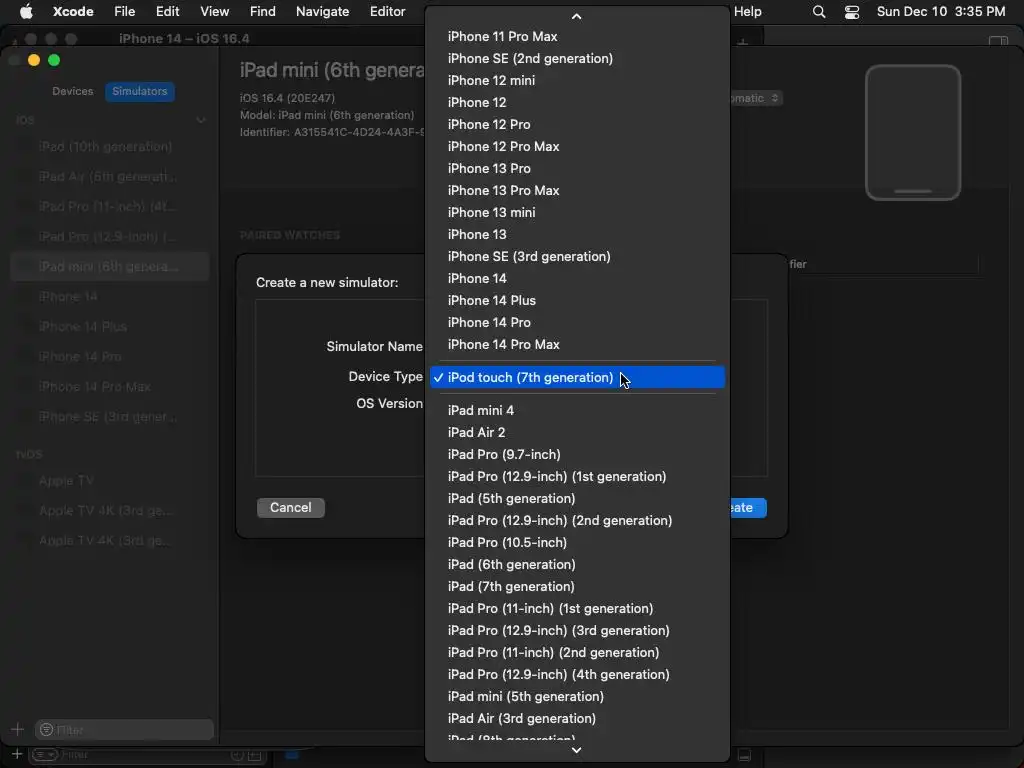Viewport: 1024px width, 768px height.
Task: Open the Edit menu
Action: click(x=167, y=12)
